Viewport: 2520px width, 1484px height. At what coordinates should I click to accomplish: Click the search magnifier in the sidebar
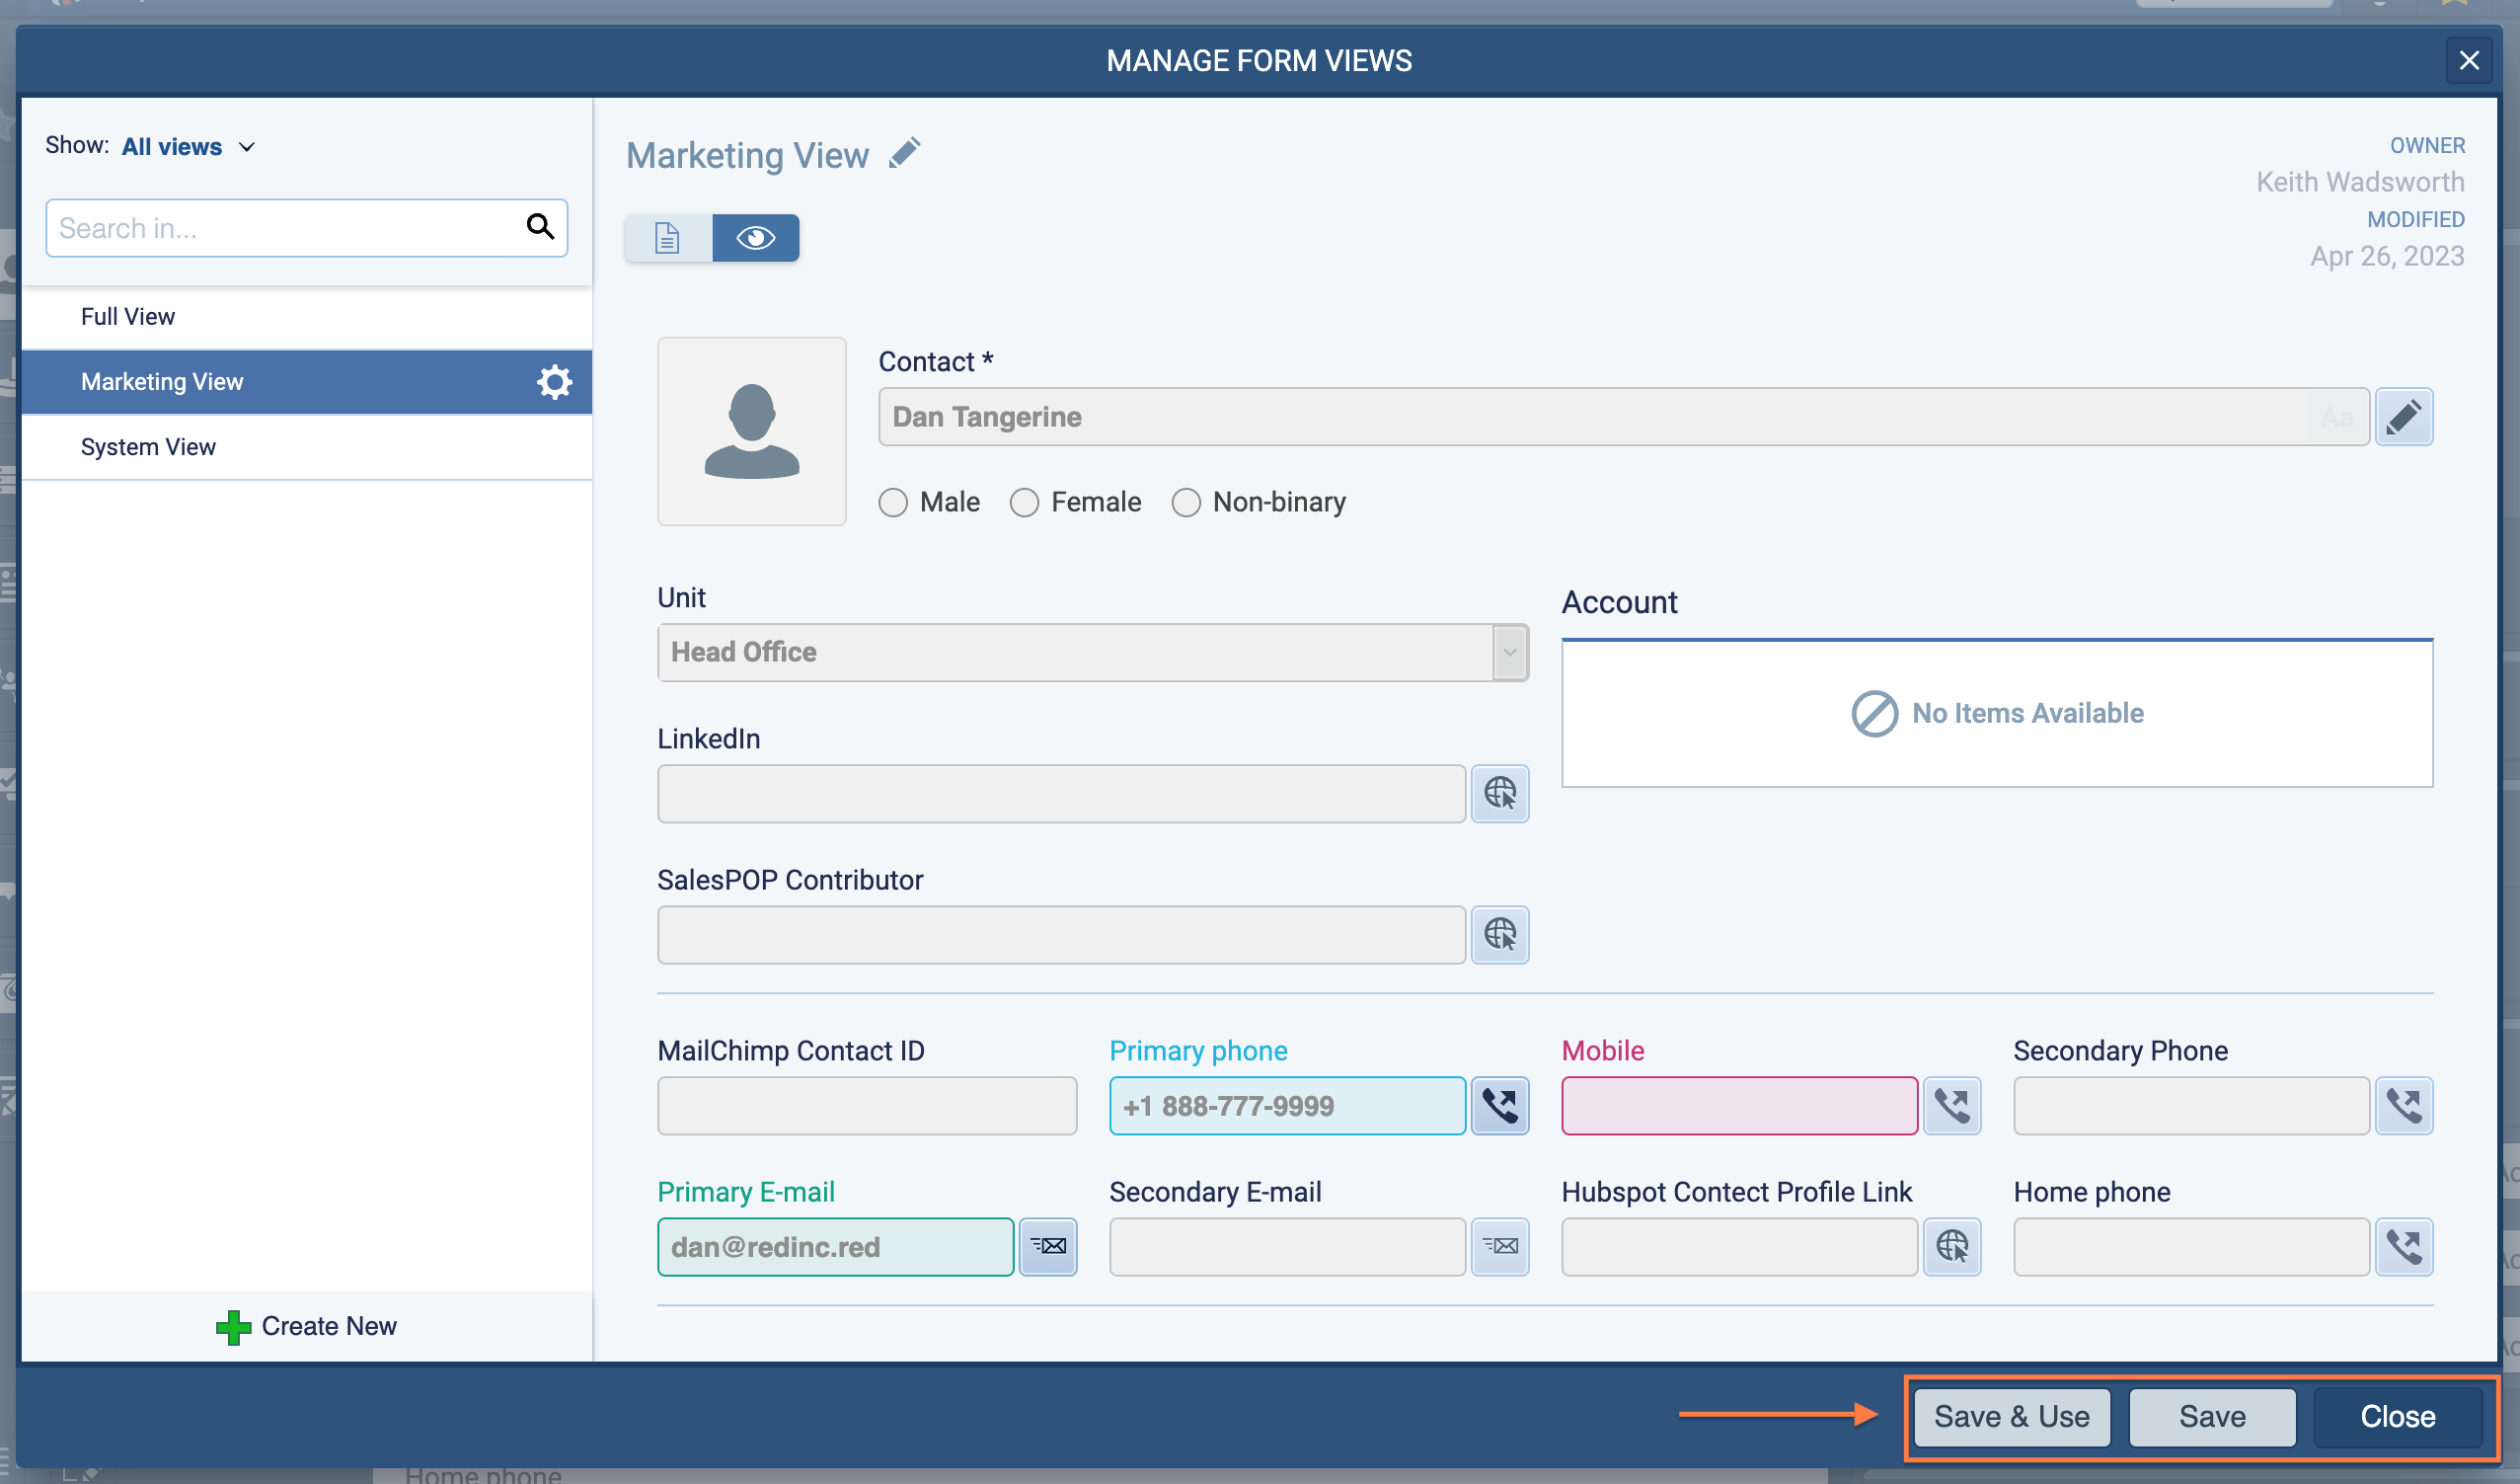coord(541,227)
